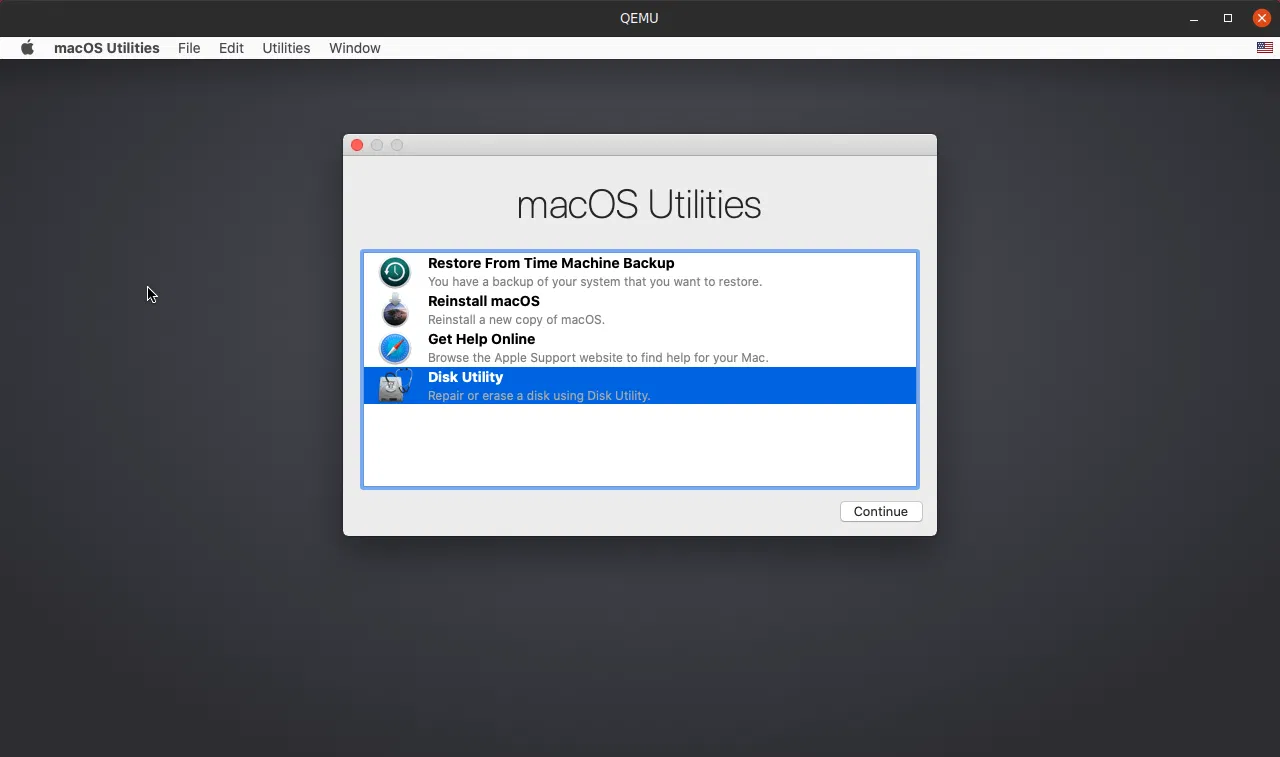1280x757 pixels.
Task: Open the File menu
Action: pyautogui.click(x=189, y=48)
